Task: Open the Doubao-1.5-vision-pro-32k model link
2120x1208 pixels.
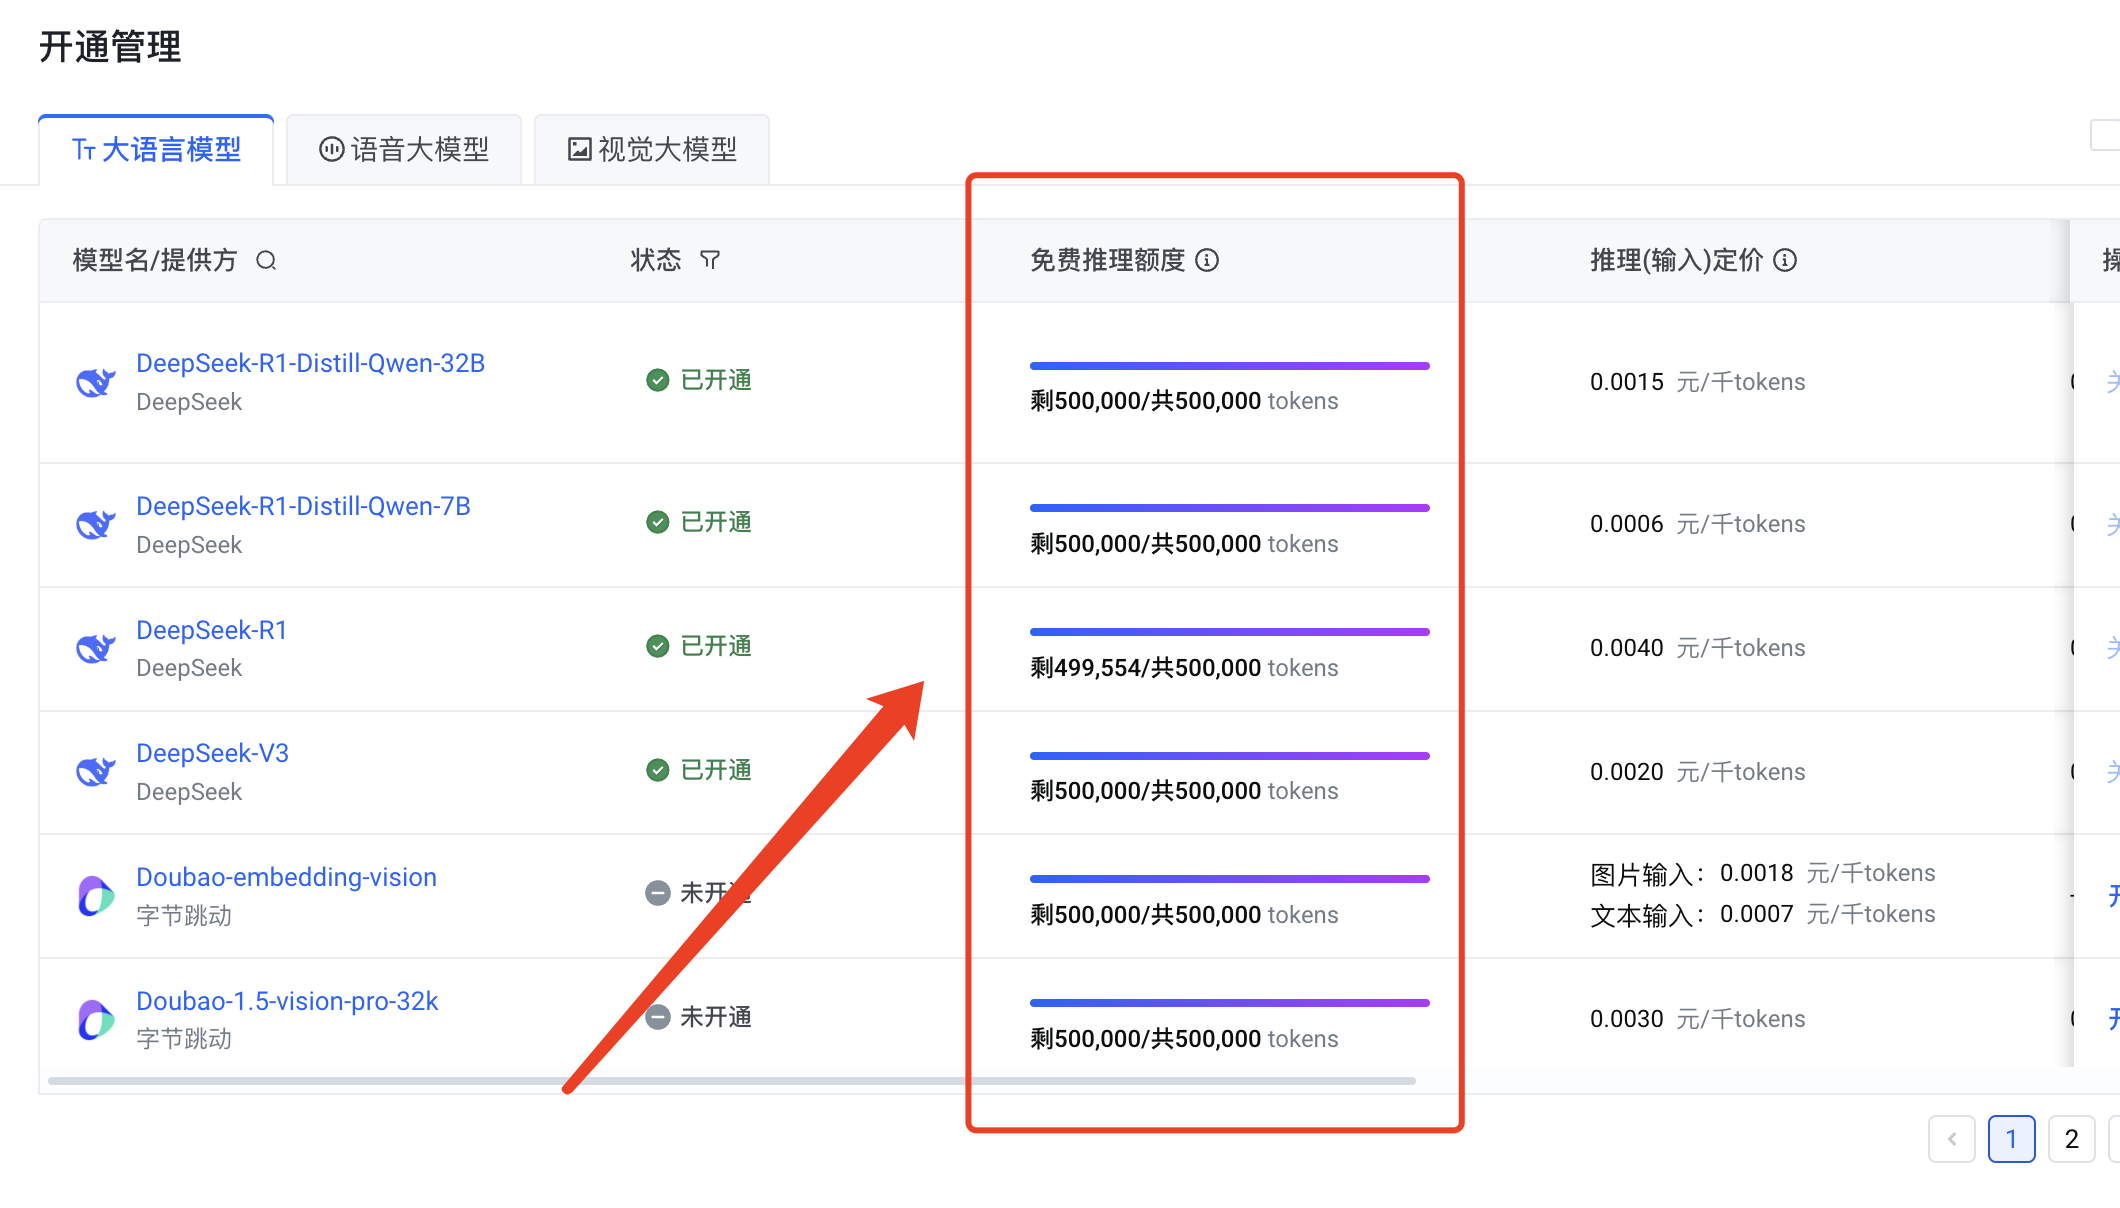Action: coord(287,1001)
